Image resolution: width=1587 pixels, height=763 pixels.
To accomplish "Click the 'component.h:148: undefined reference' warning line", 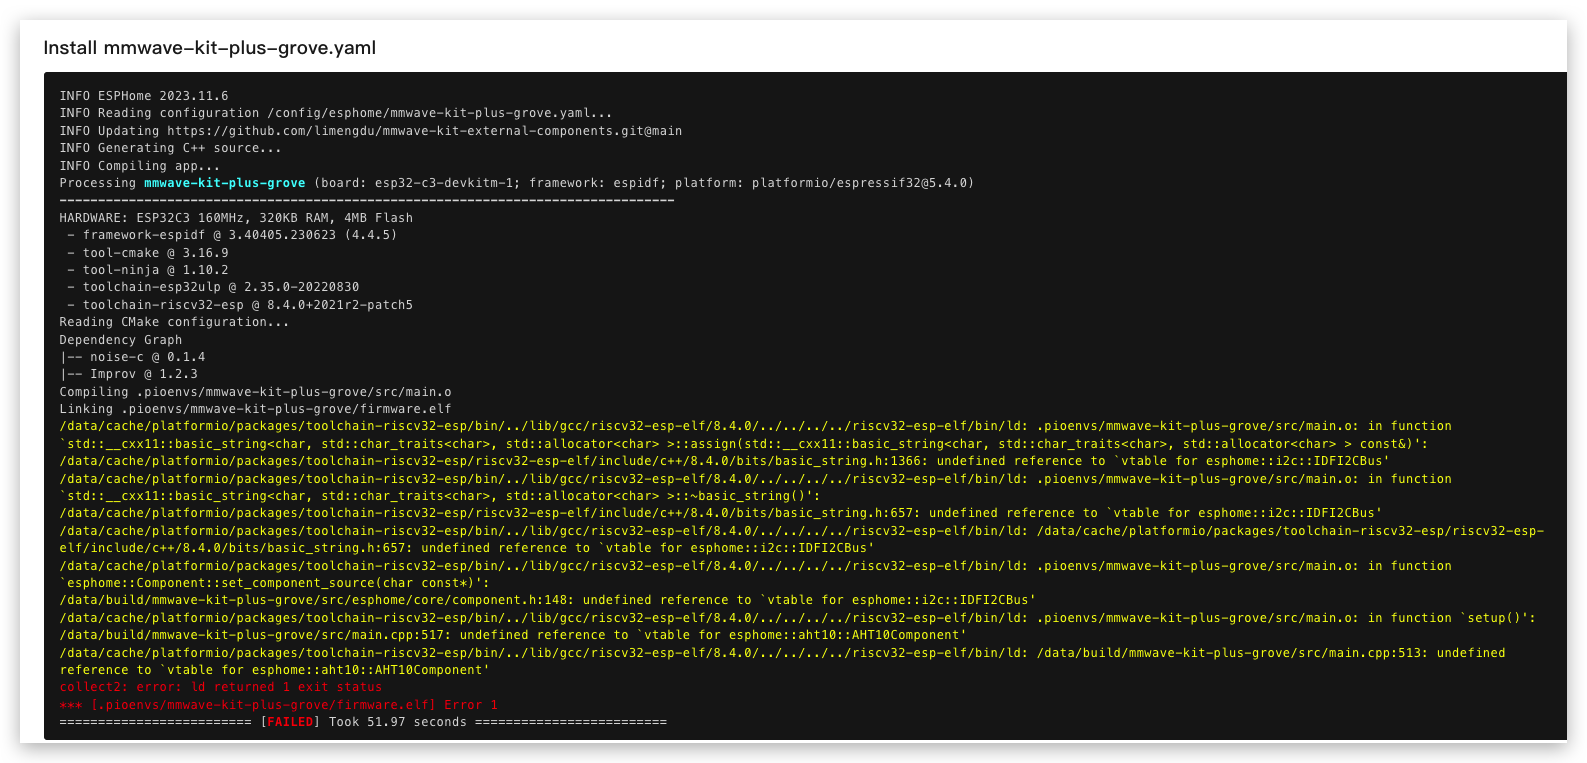I will click(548, 600).
